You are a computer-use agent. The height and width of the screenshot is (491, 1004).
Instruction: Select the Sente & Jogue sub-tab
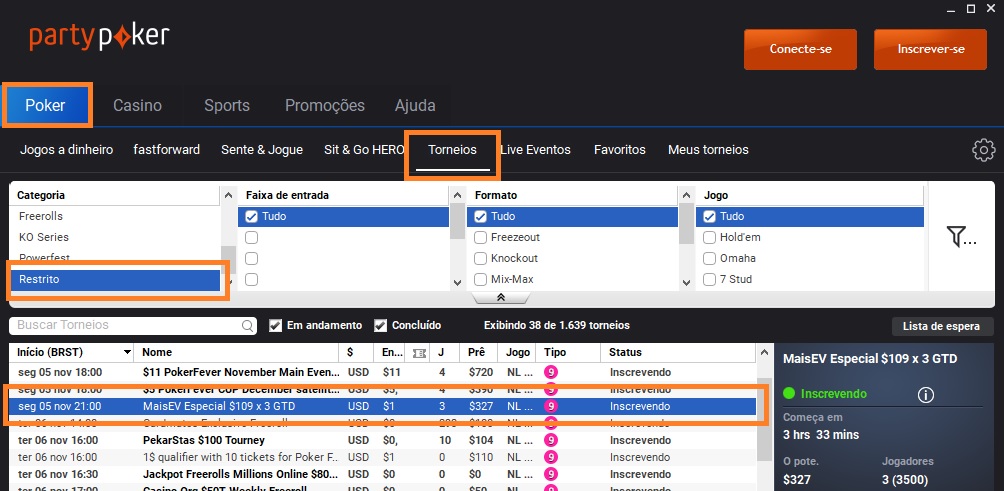pos(262,150)
